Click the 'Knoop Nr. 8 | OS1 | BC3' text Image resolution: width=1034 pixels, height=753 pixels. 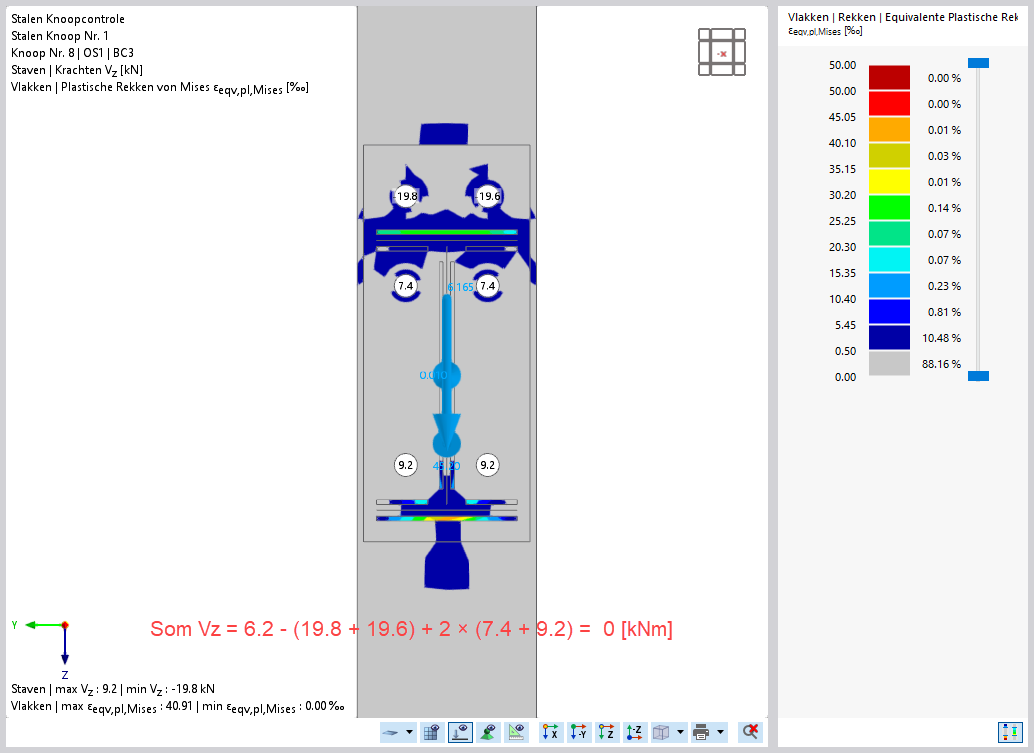pos(73,53)
